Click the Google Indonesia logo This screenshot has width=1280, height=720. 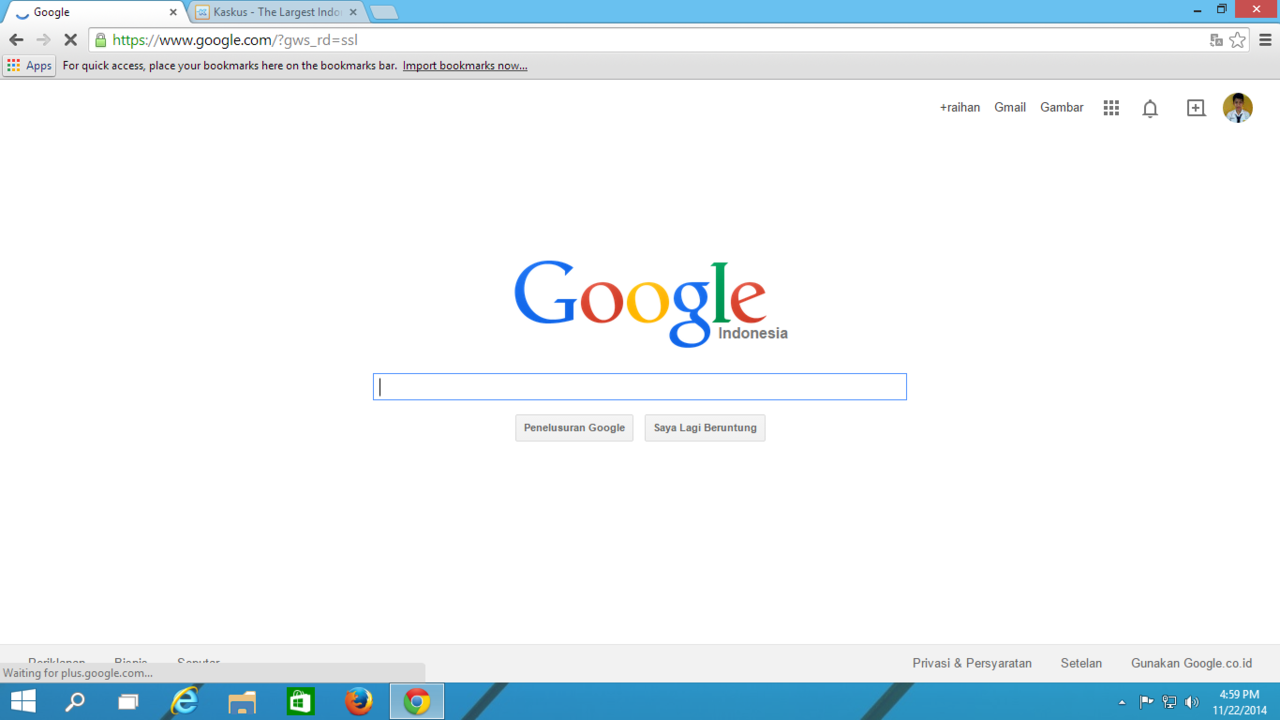click(650, 304)
